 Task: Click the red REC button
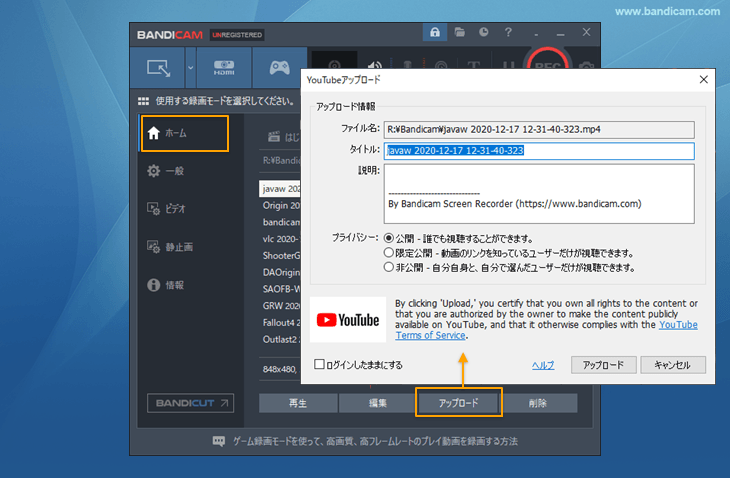click(548, 60)
